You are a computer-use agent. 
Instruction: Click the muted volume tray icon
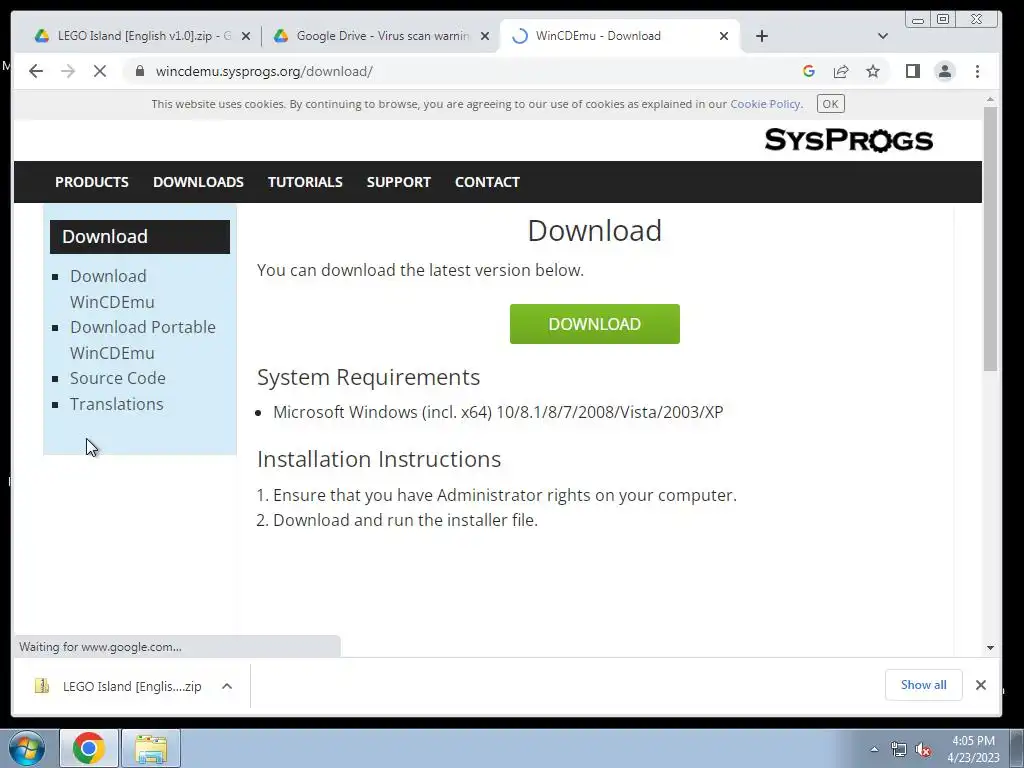point(923,749)
